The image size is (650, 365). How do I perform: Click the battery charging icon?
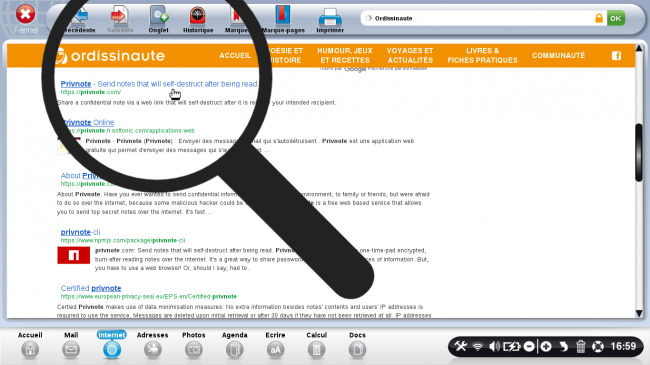pyautogui.click(x=512, y=346)
